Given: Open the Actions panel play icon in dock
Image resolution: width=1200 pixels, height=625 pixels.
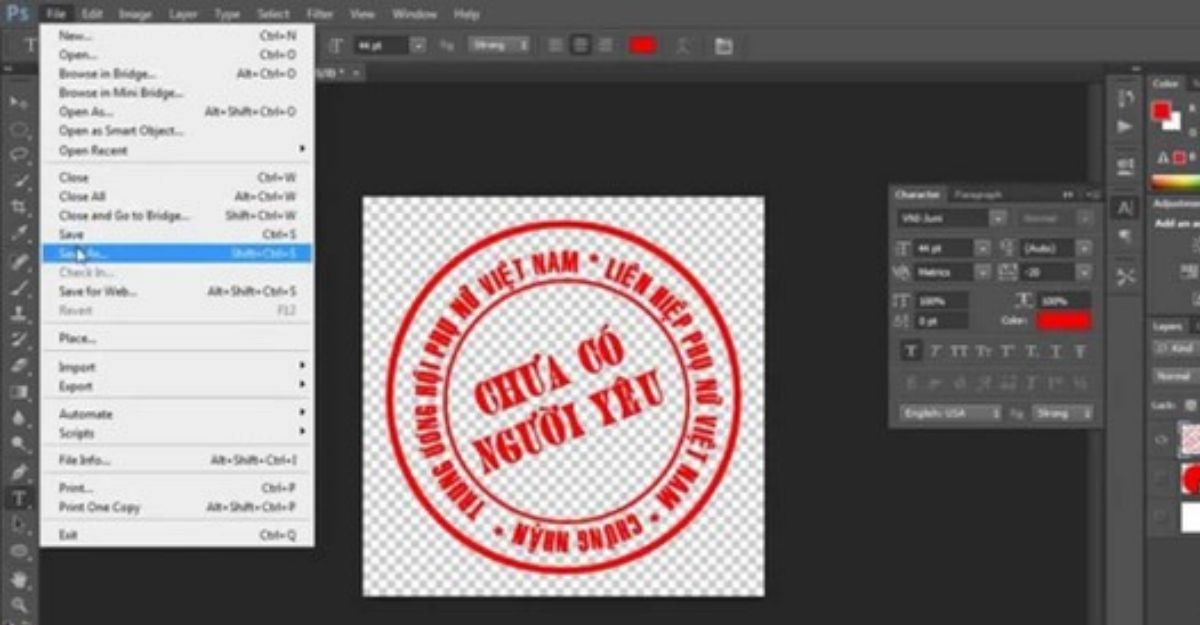Looking at the screenshot, I should 1125,127.
